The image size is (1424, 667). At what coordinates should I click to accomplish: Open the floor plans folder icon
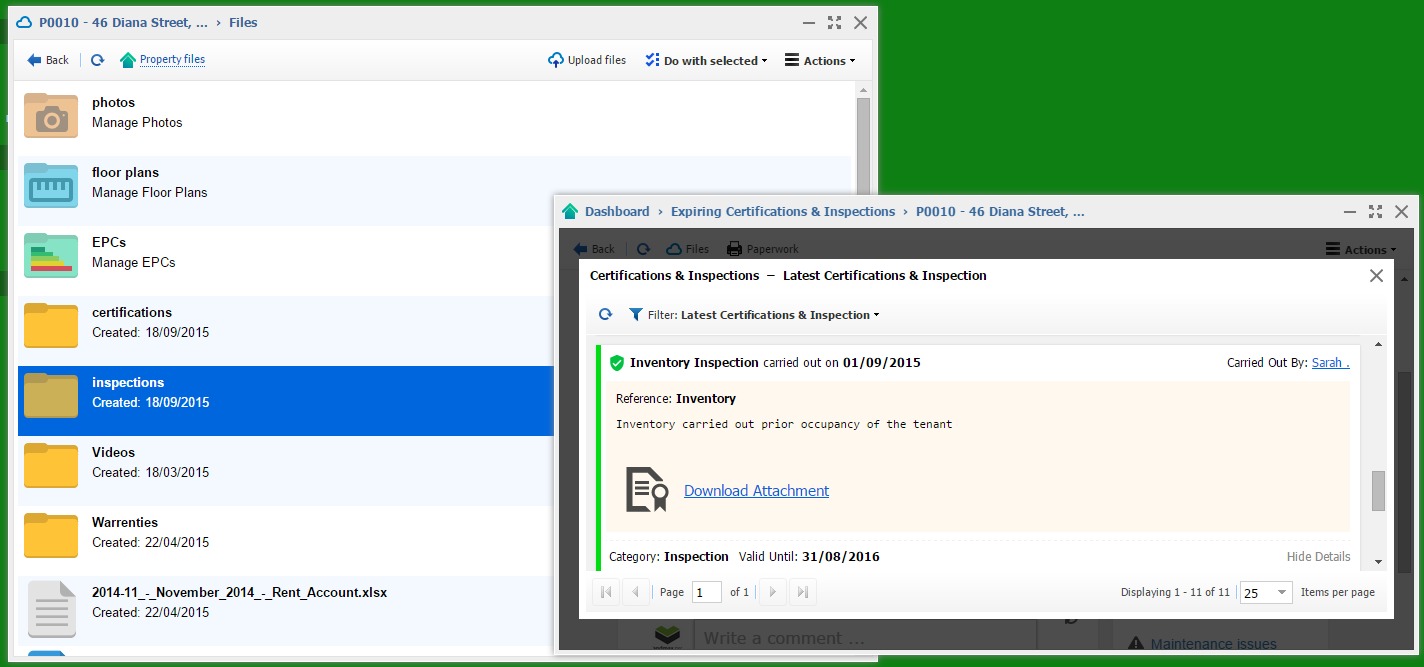click(51, 185)
